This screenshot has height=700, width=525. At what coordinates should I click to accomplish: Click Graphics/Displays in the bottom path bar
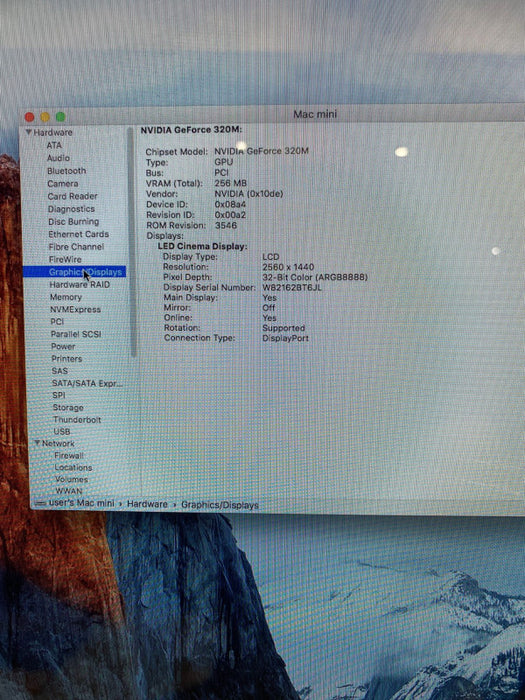(220, 505)
